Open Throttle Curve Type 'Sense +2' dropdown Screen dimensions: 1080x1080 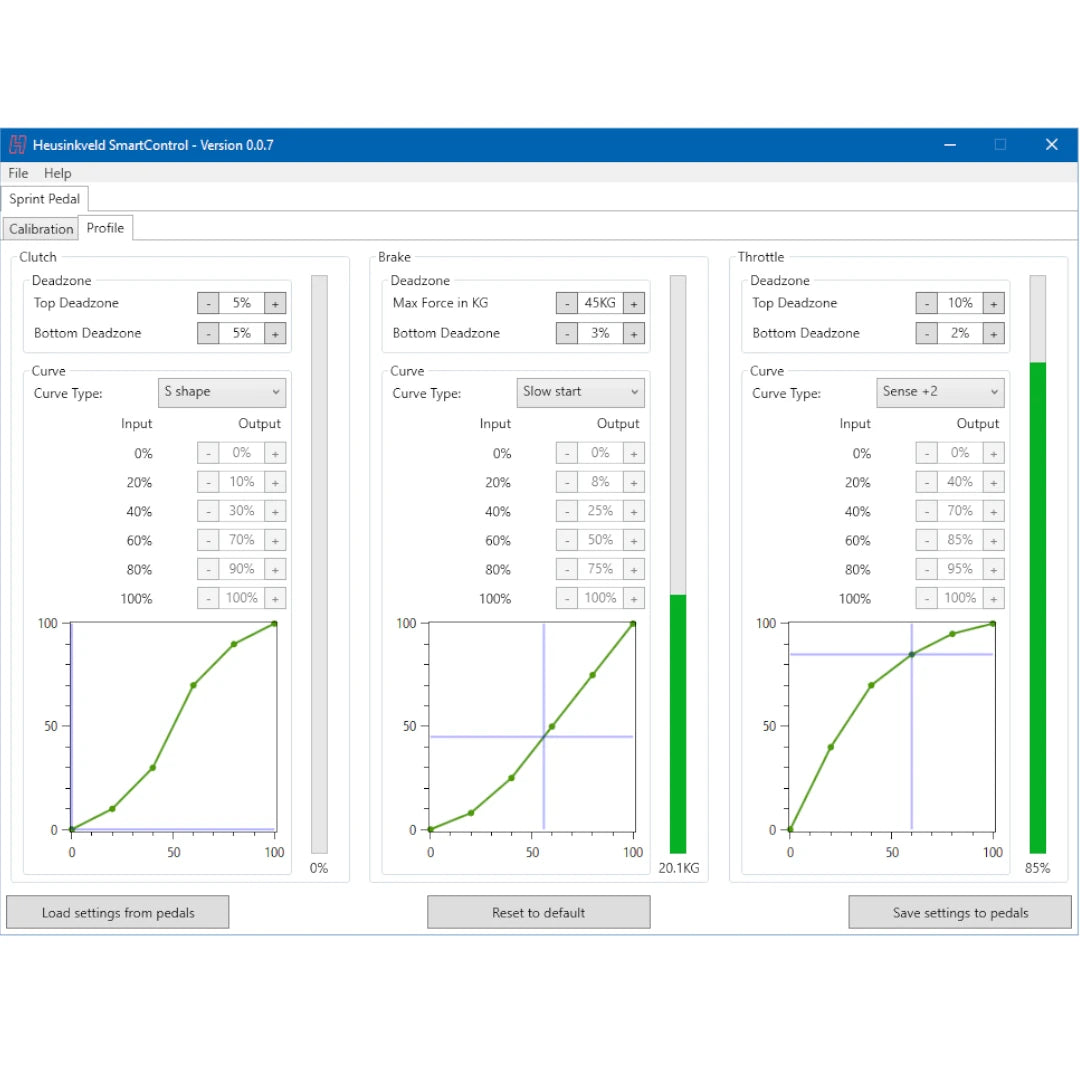coord(940,392)
